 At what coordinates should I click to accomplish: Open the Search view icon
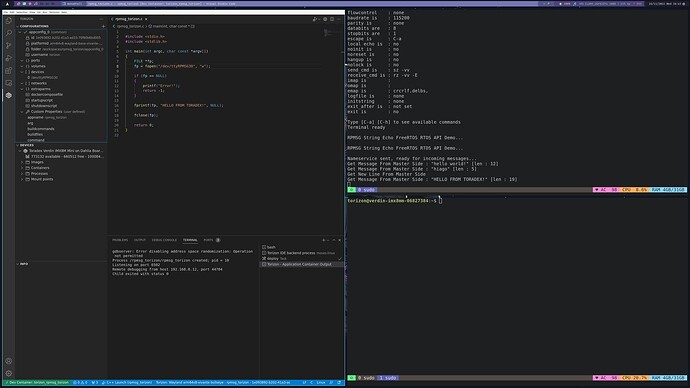point(8,33)
